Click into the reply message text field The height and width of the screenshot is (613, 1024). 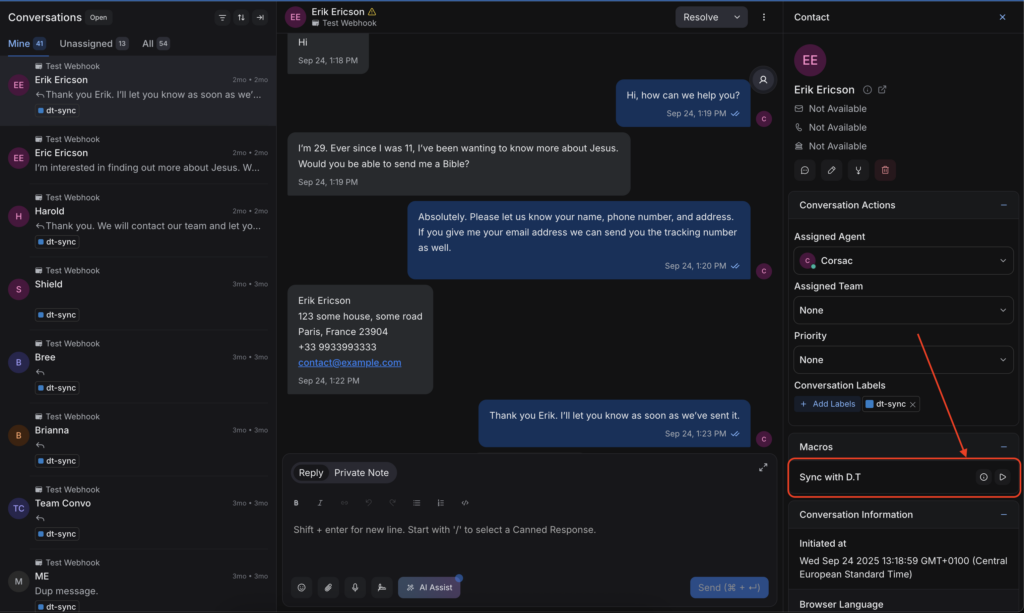[x=525, y=530]
